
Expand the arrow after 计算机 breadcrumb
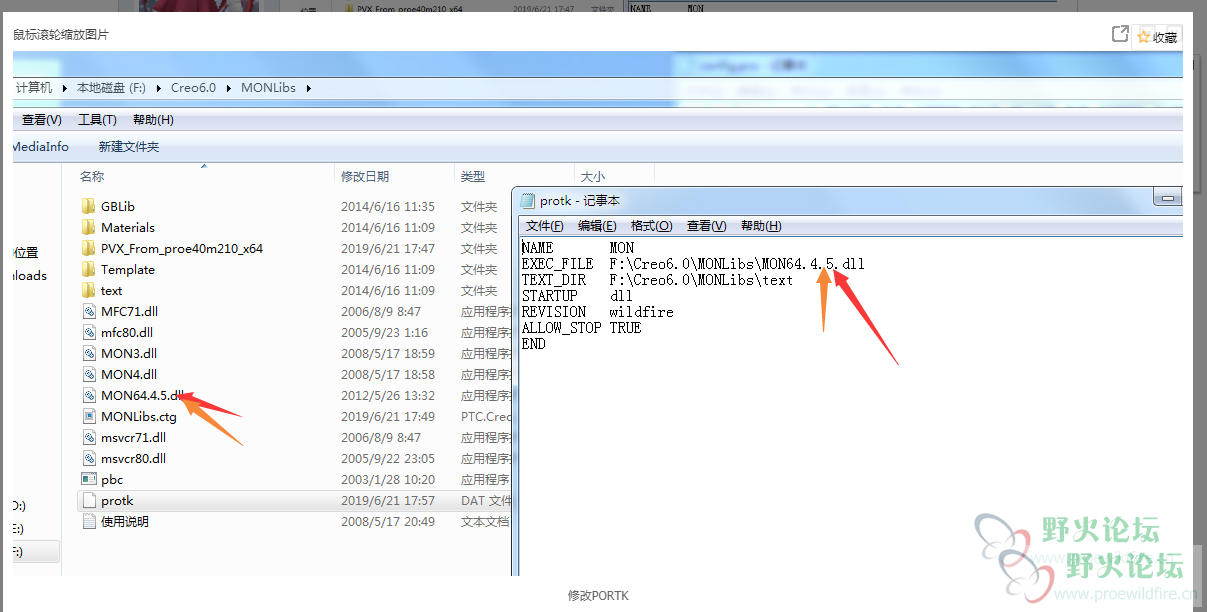point(65,88)
